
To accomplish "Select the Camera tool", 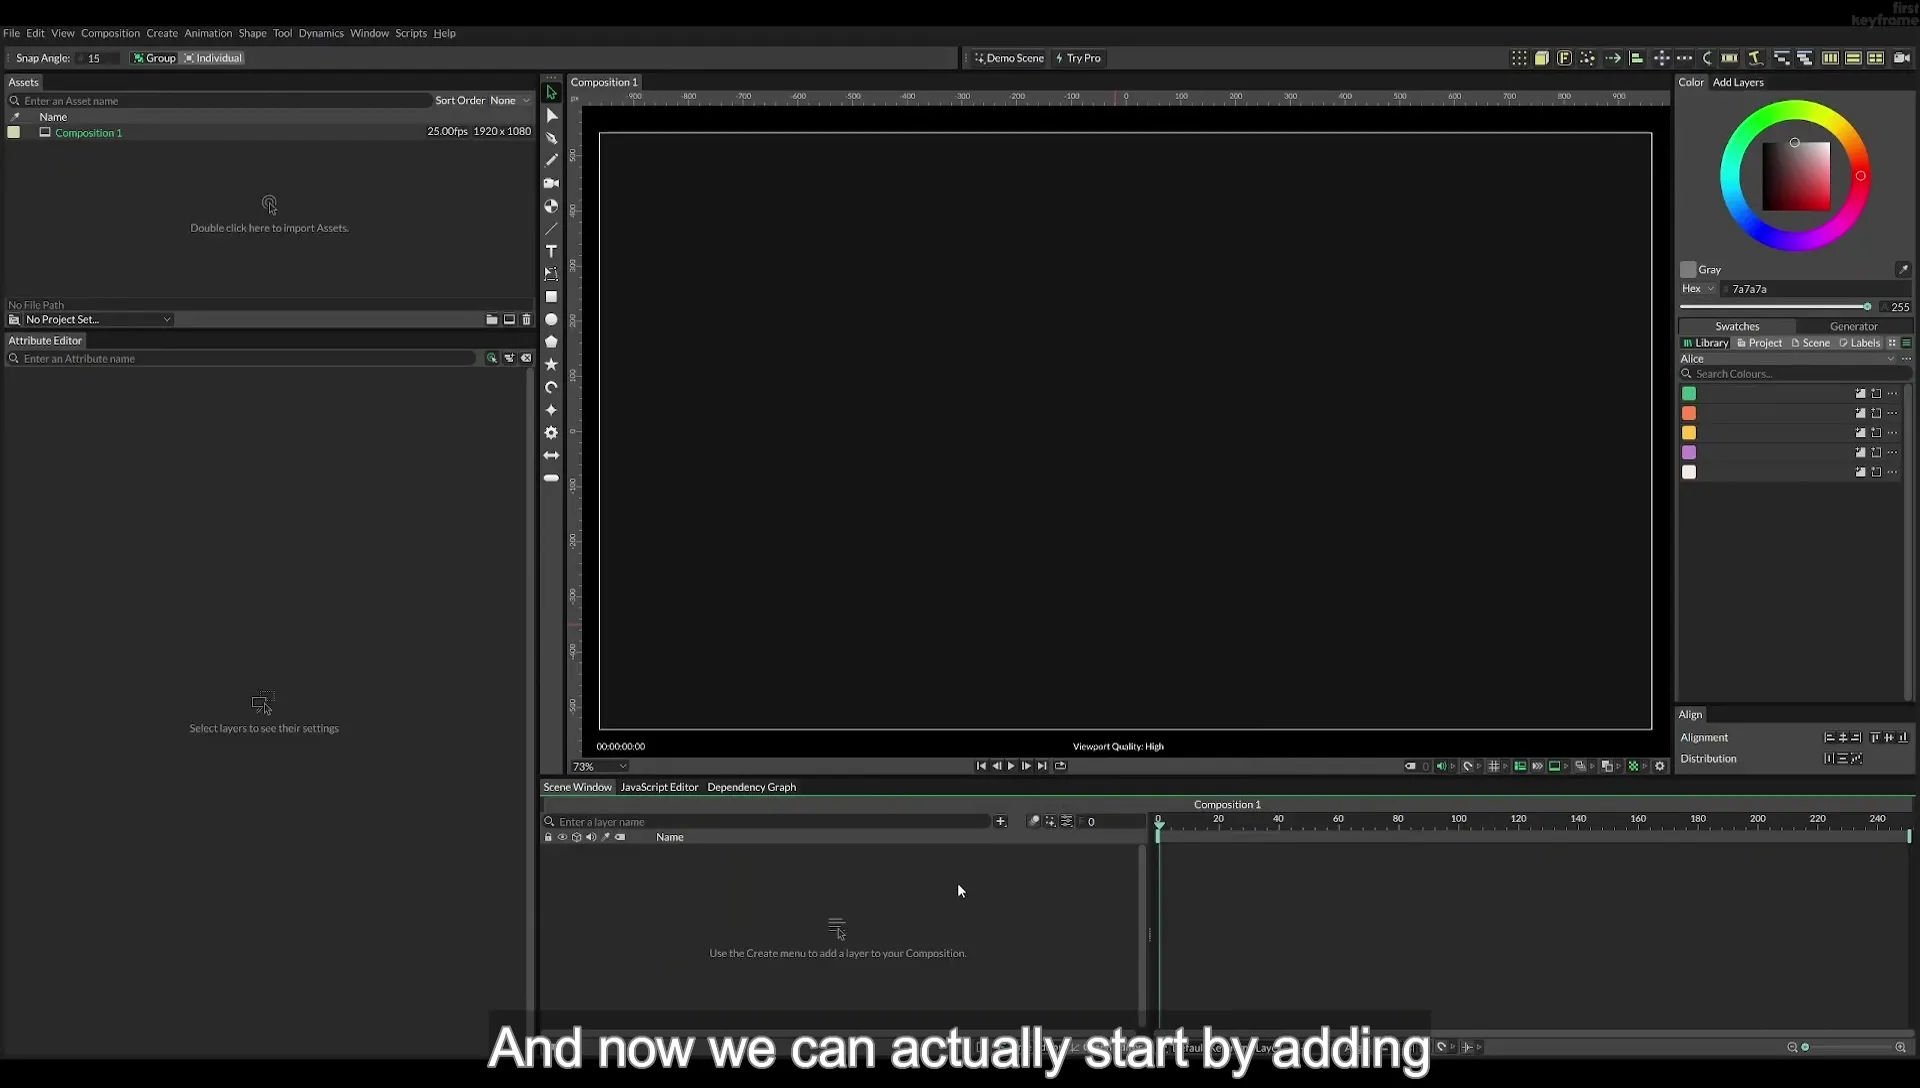I will [551, 183].
